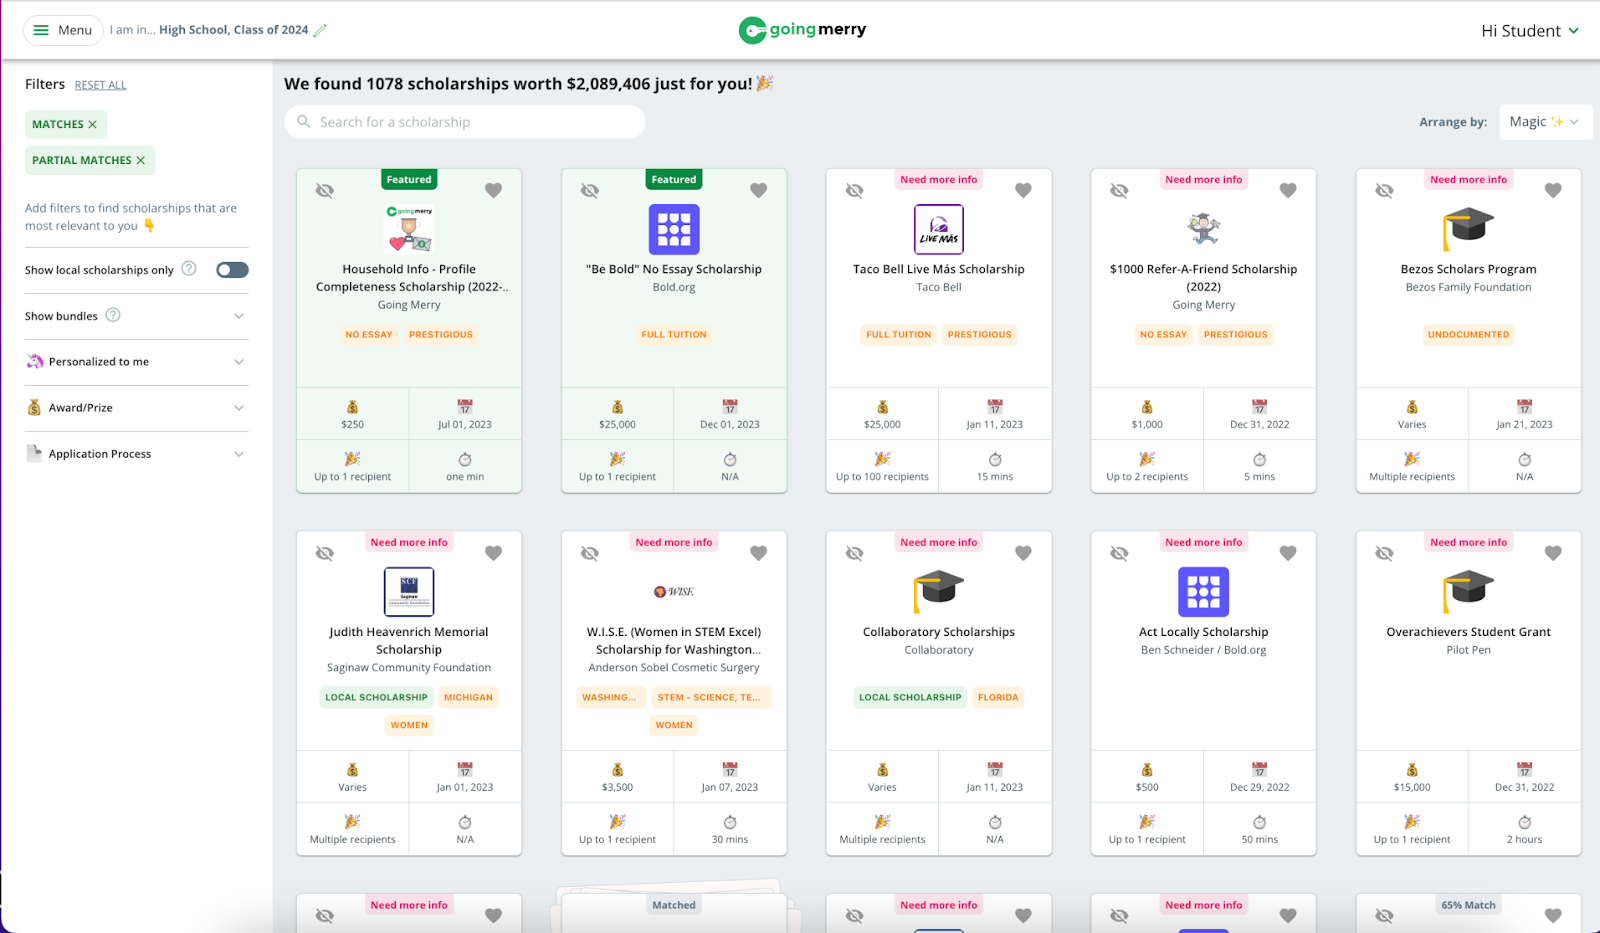1600x933 pixels.
Task: Open help icon for local scholarships
Action: pos(189,269)
